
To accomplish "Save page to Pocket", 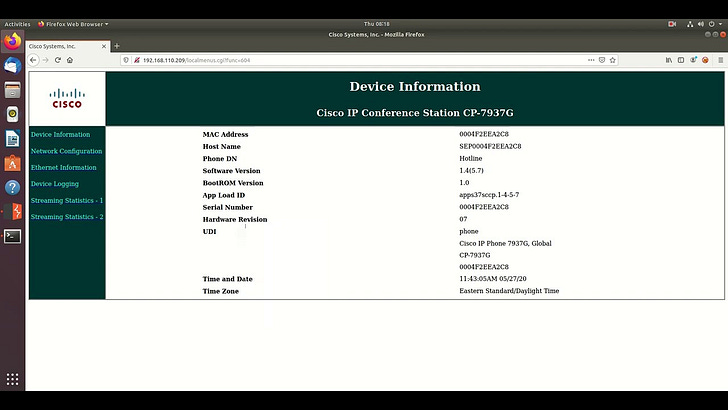I will (602, 60).
